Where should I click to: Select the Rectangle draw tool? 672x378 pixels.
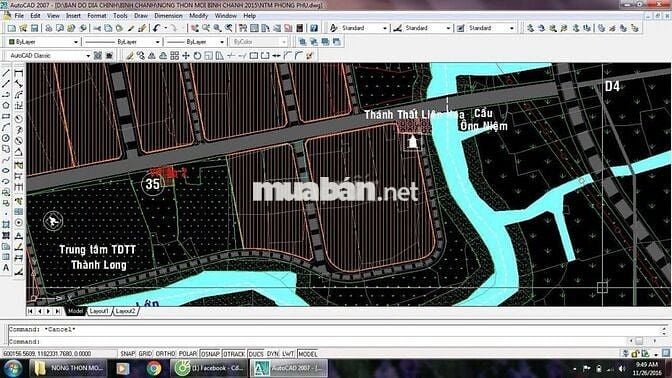tap(6, 117)
